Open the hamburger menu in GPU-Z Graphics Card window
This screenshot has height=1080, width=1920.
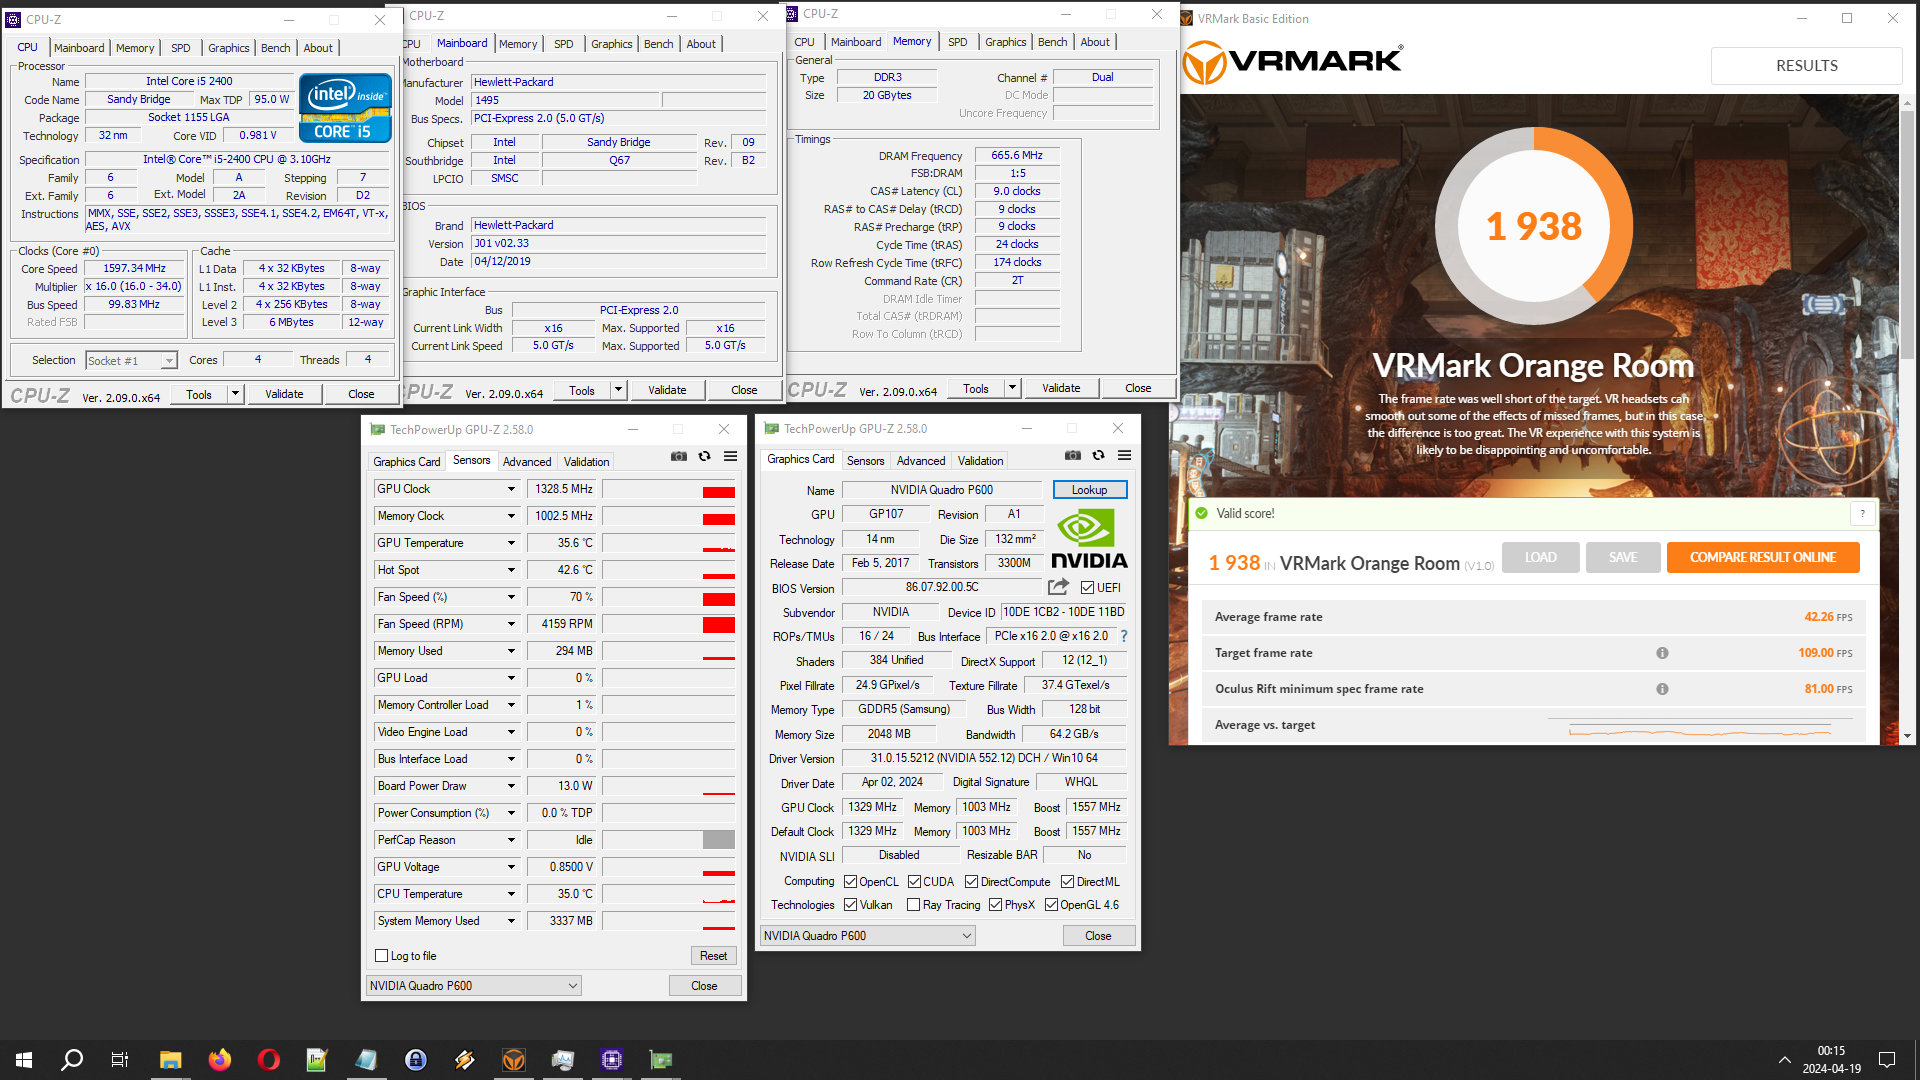[1125, 456]
